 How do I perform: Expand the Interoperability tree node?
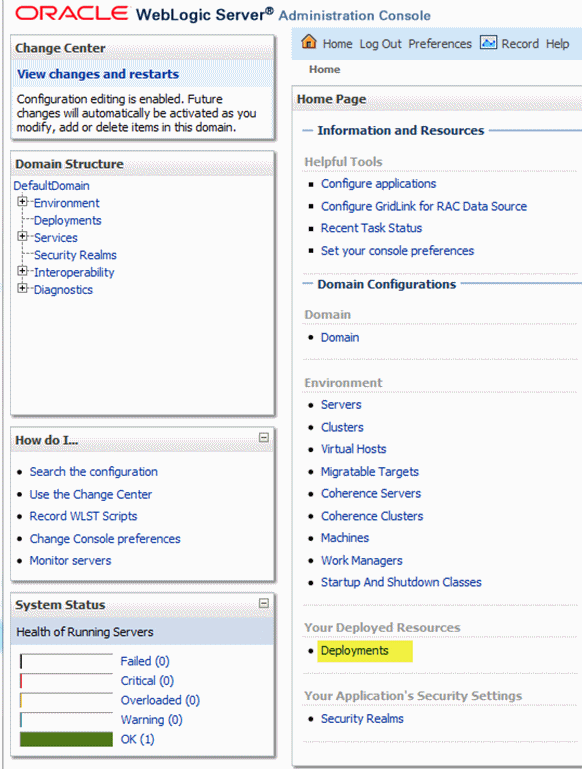click(x=22, y=271)
